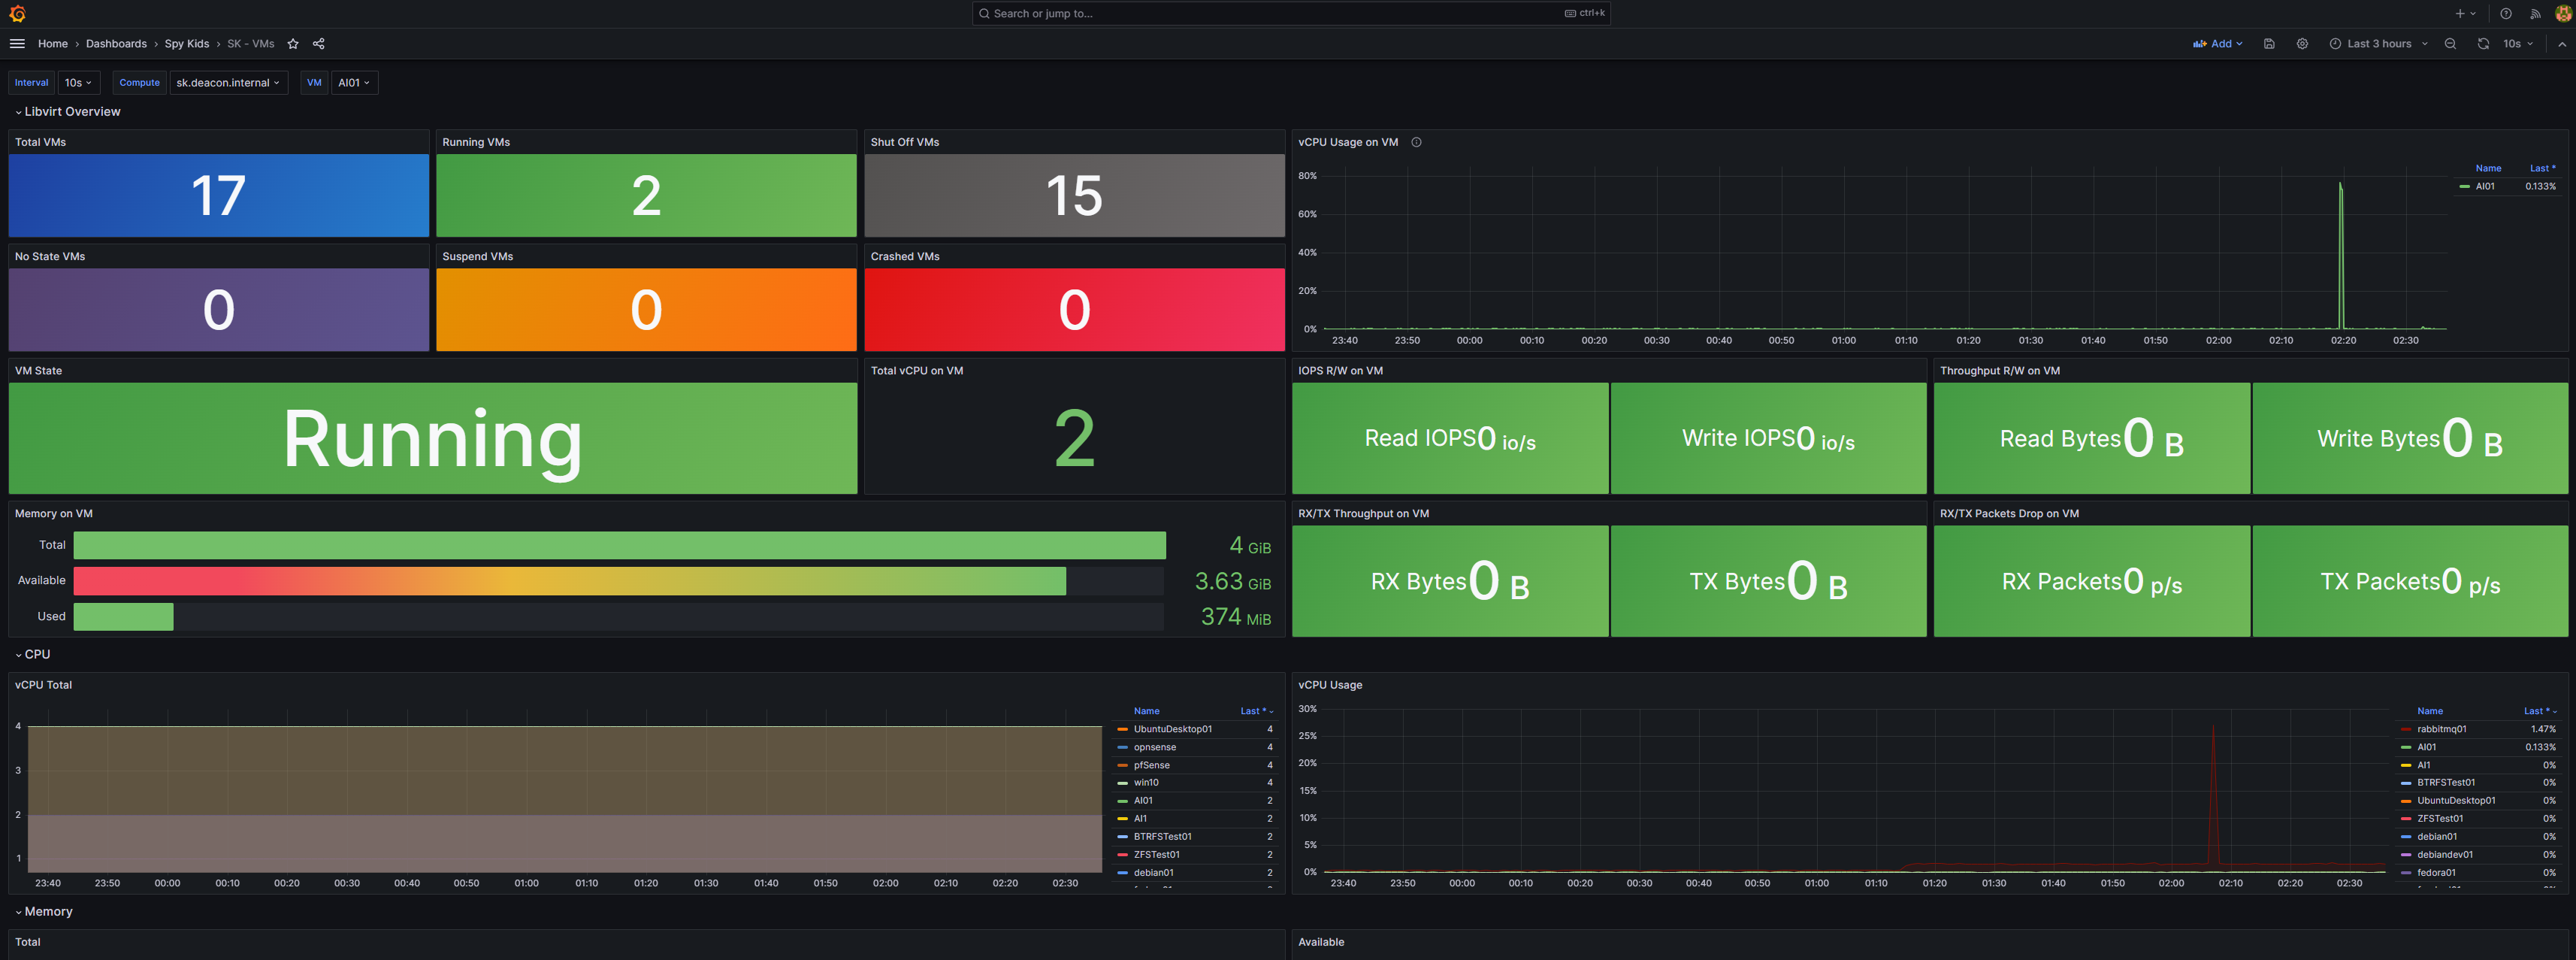Click the Running VM State stat
2576x960 pixels.
(x=433, y=438)
